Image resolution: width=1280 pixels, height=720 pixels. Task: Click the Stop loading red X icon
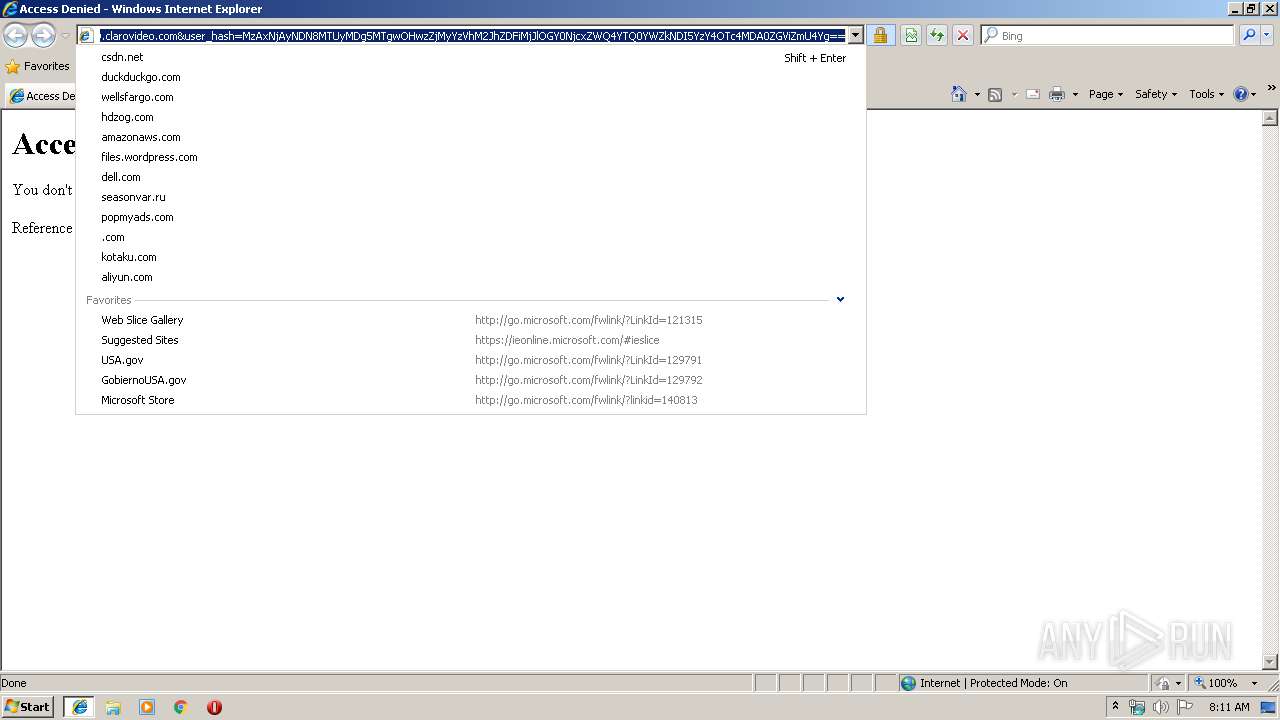pyautogui.click(x=962, y=36)
